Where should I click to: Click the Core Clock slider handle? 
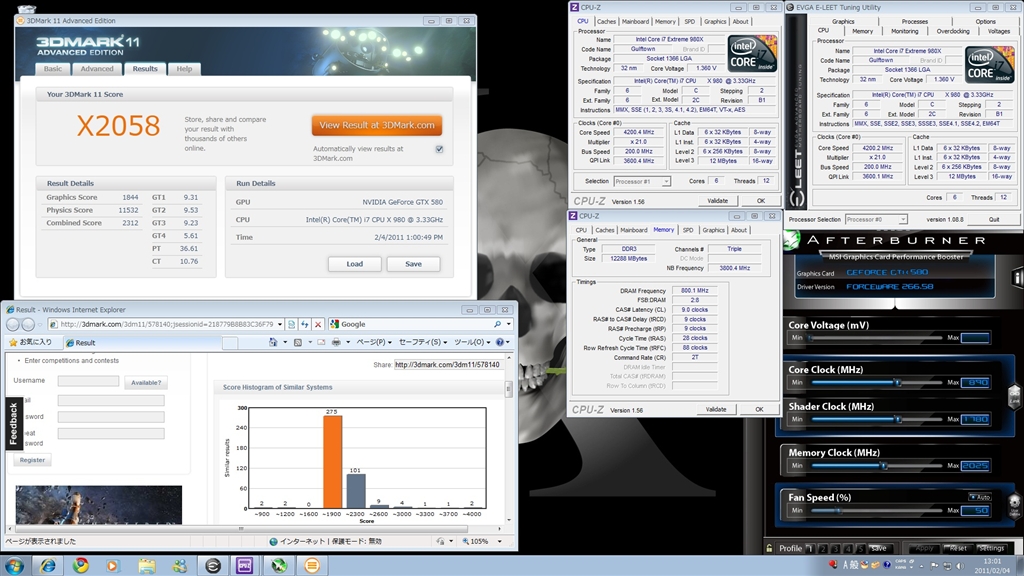click(898, 382)
